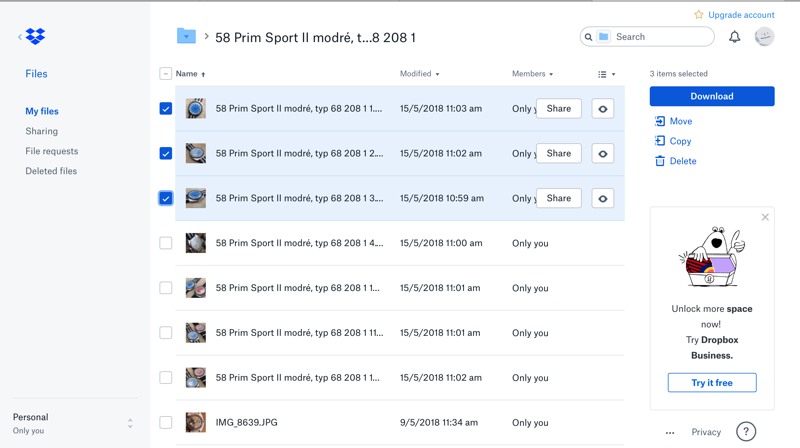
Task: Open the help question mark icon
Action: [x=746, y=432]
